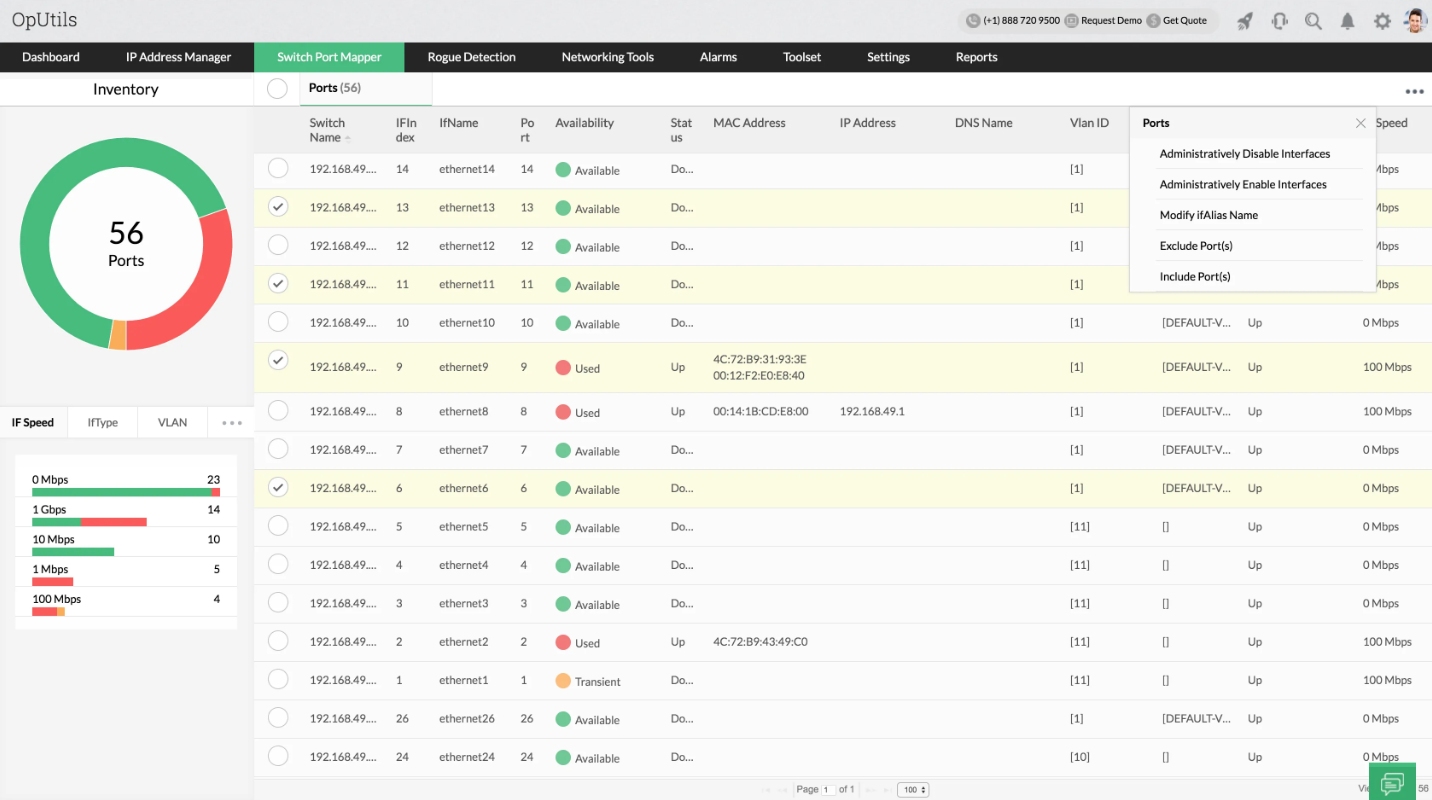1432x800 pixels.
Task: Switch to the Rogue Detection tab
Action: 471,57
